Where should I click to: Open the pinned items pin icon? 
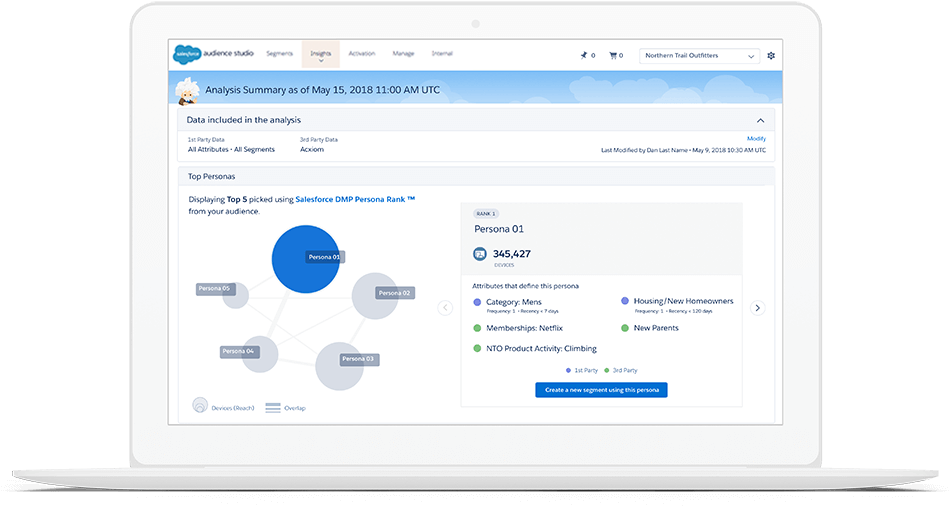pyautogui.click(x=585, y=55)
